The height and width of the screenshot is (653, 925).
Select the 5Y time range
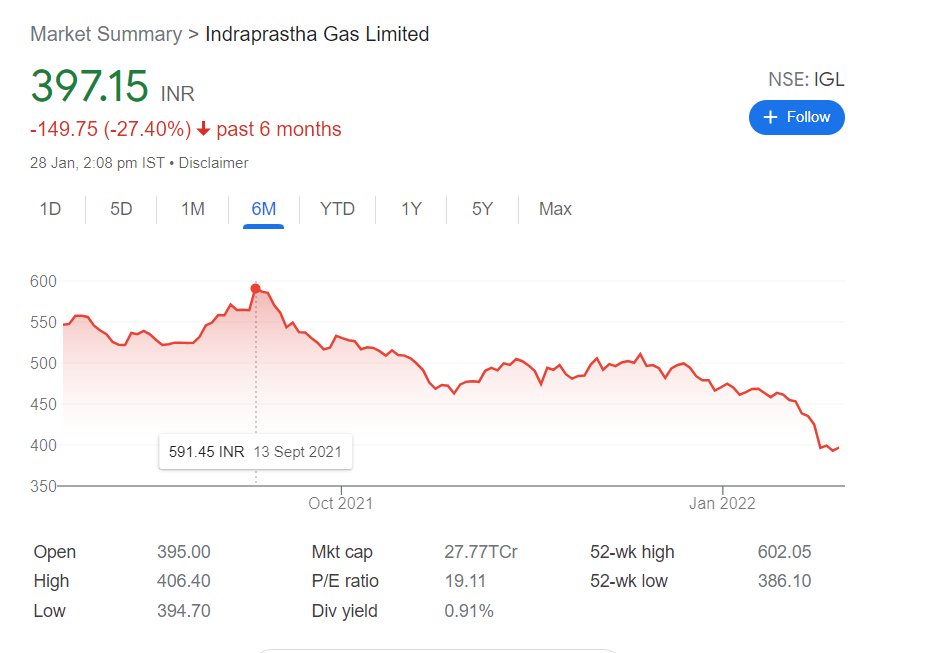[483, 209]
